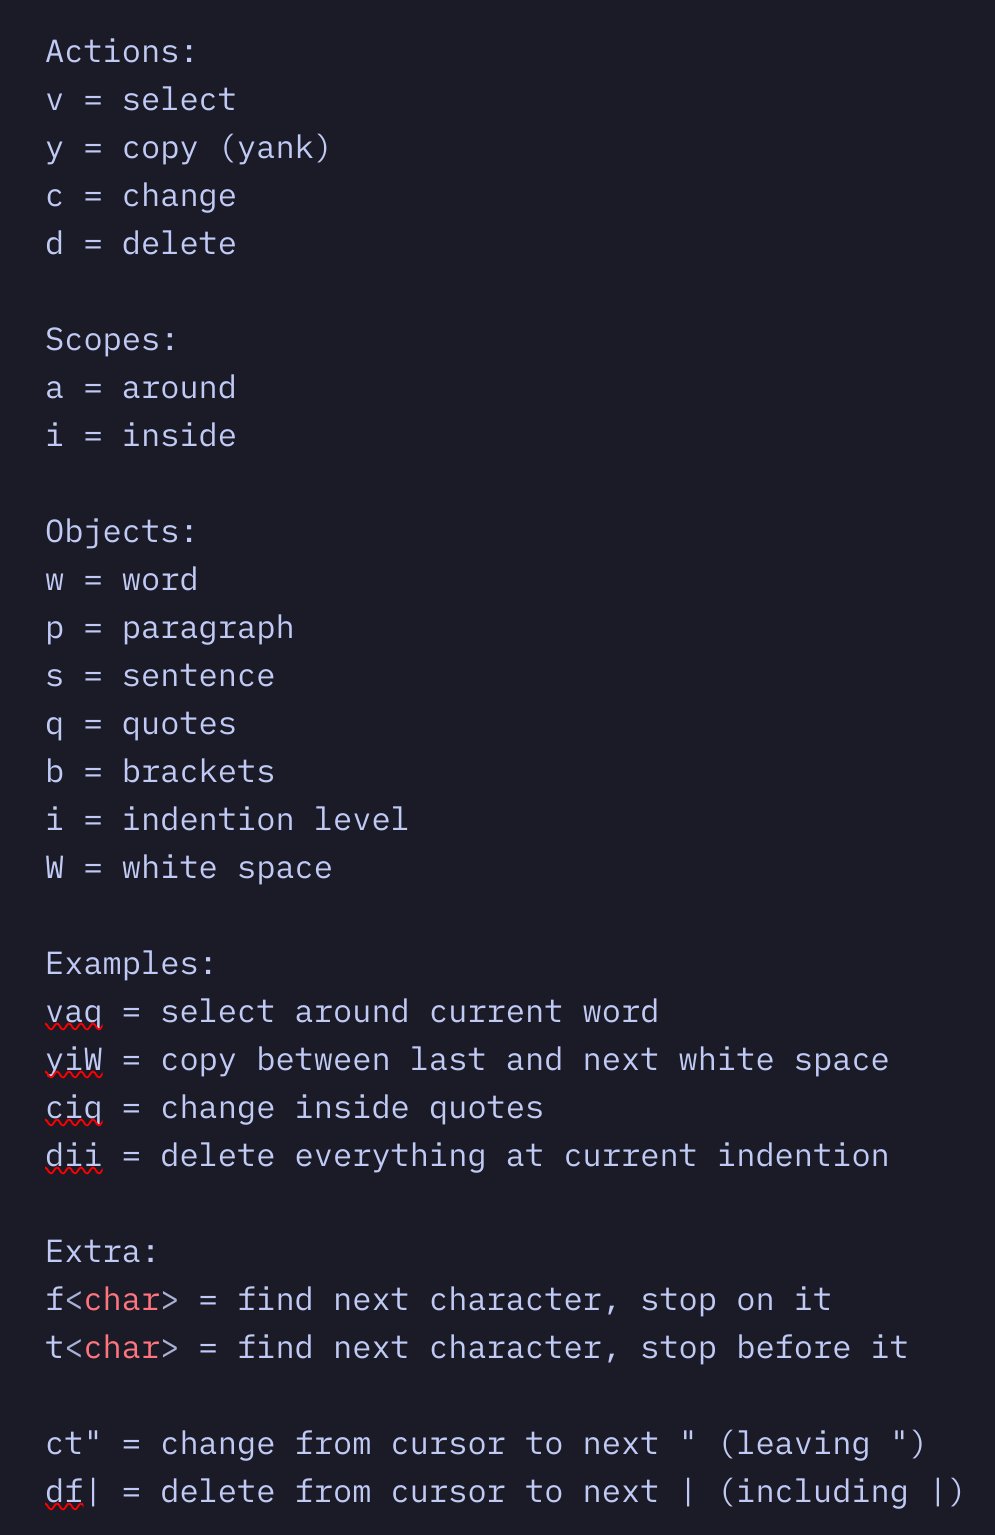The height and width of the screenshot is (1535, 995).
Task: Click the word "delete" in Actions list
Action: [179, 244]
